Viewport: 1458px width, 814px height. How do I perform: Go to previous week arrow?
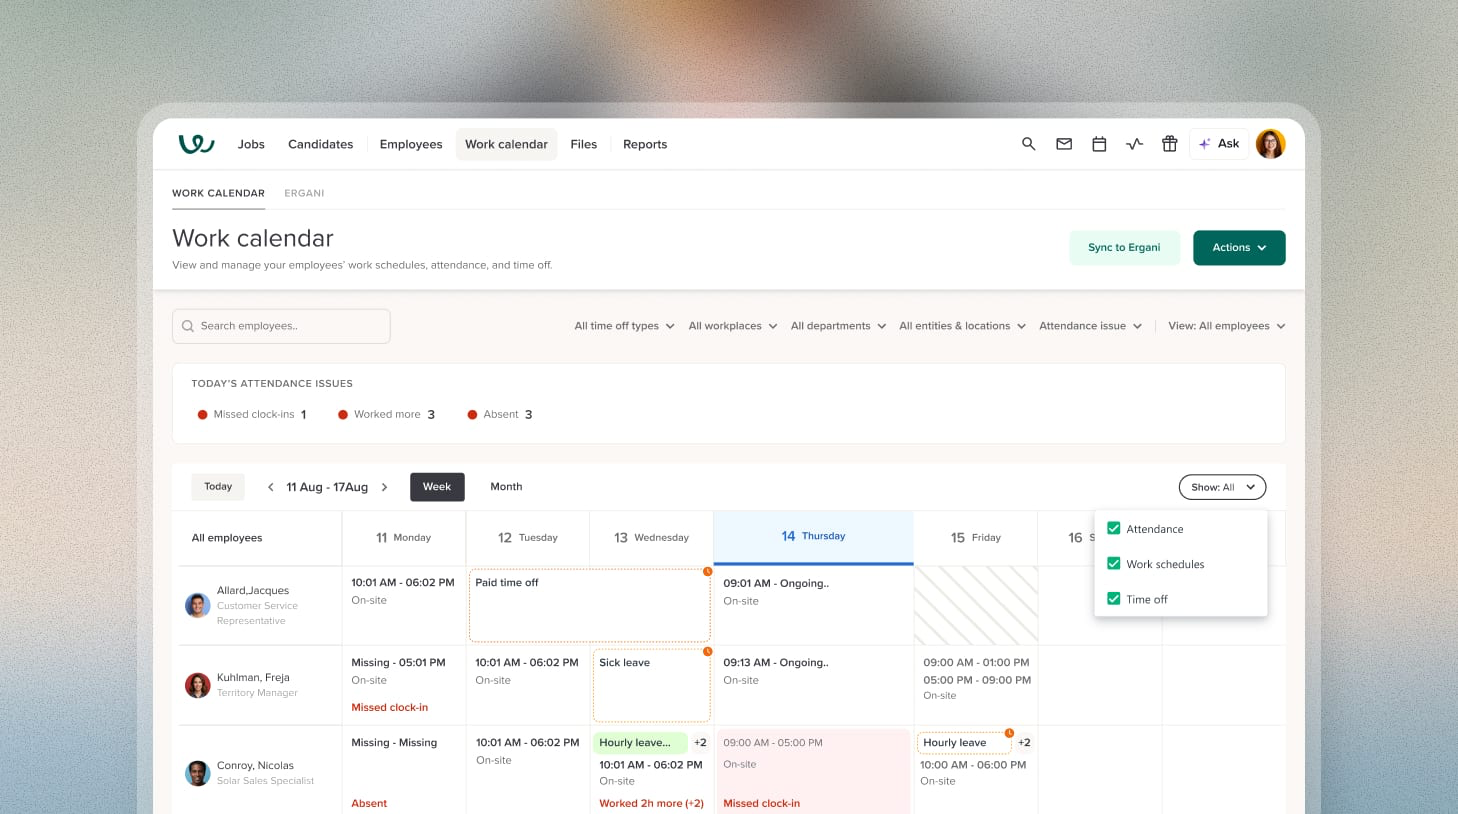[270, 487]
